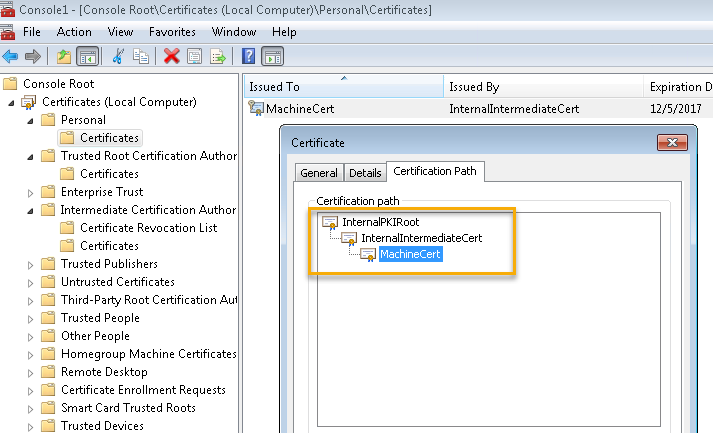Toggle the Show/Hide Console Tree button

(87, 56)
